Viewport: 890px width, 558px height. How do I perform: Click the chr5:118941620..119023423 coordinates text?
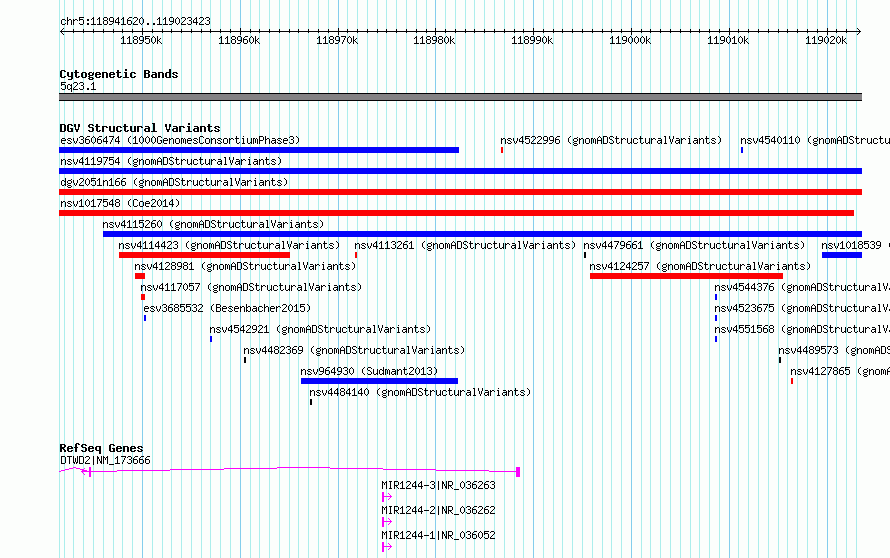(x=135, y=21)
